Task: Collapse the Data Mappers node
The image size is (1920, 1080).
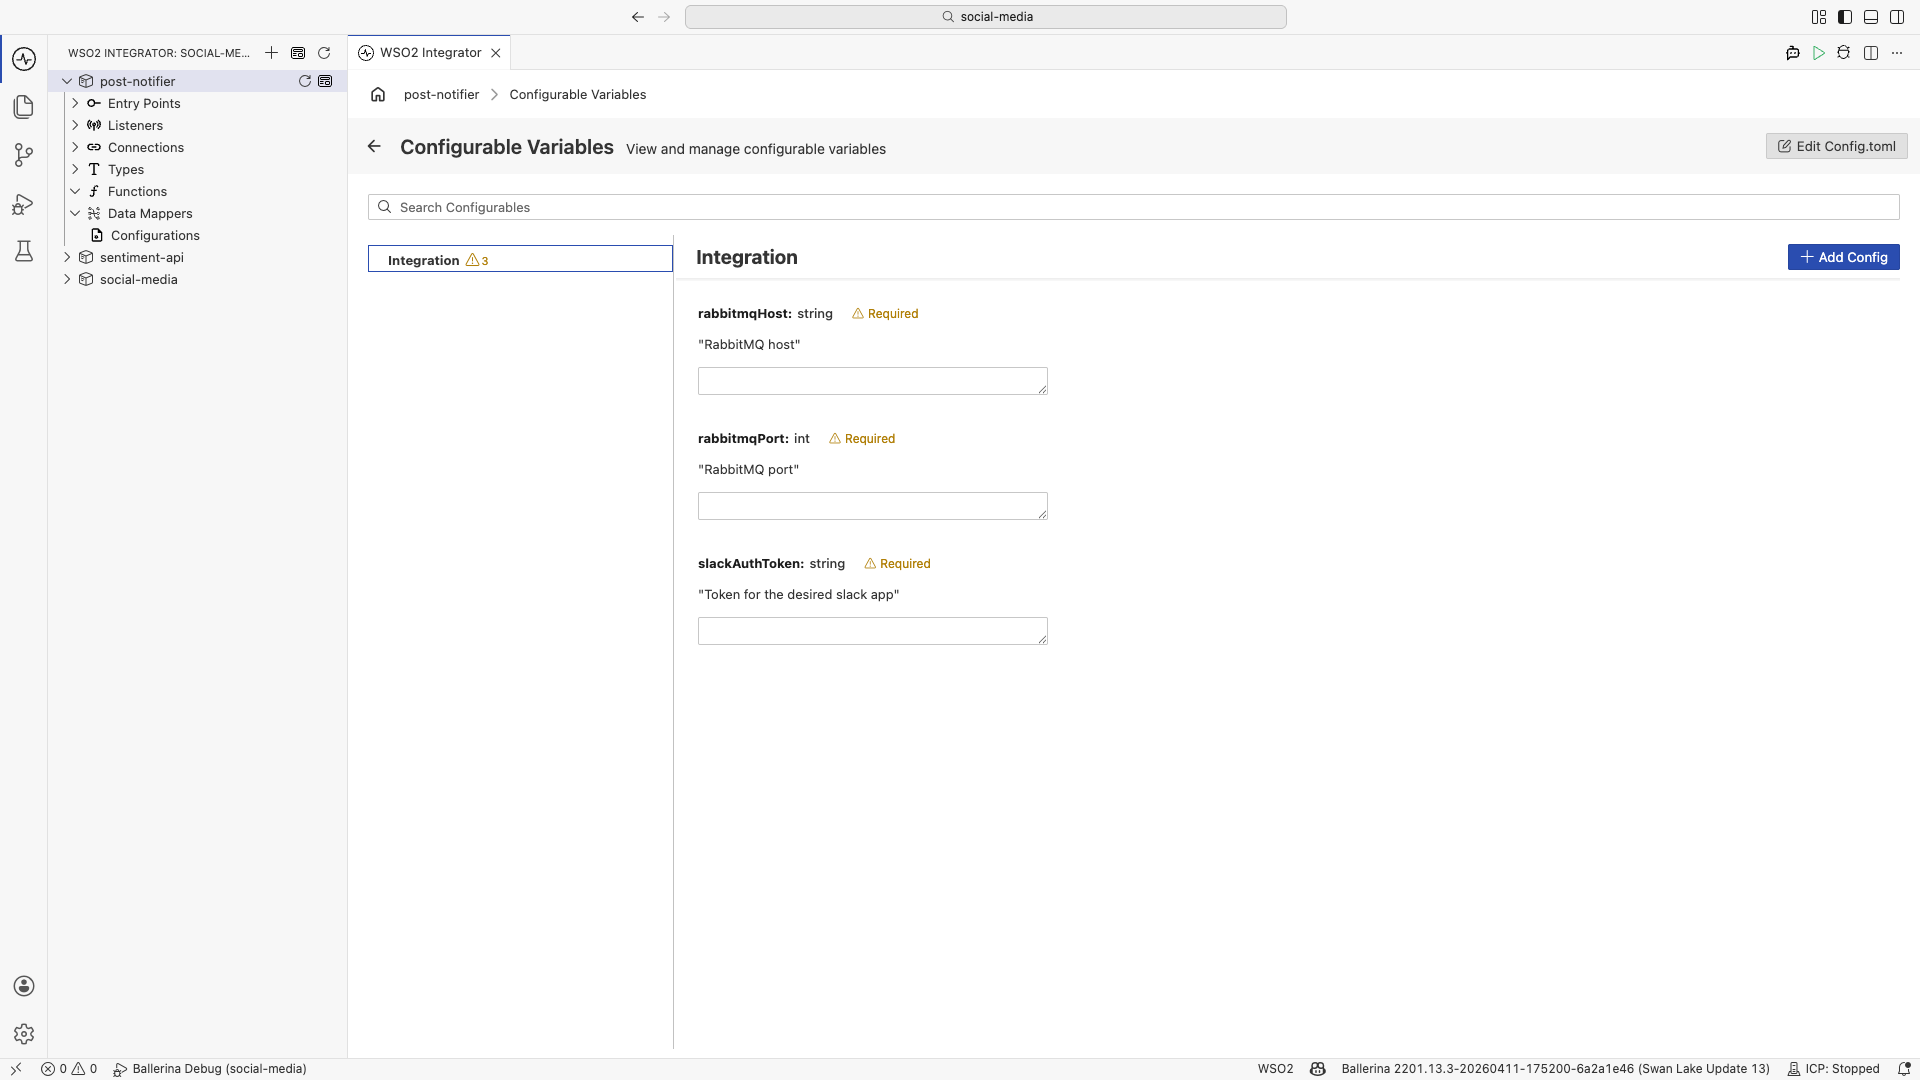Action: point(75,213)
